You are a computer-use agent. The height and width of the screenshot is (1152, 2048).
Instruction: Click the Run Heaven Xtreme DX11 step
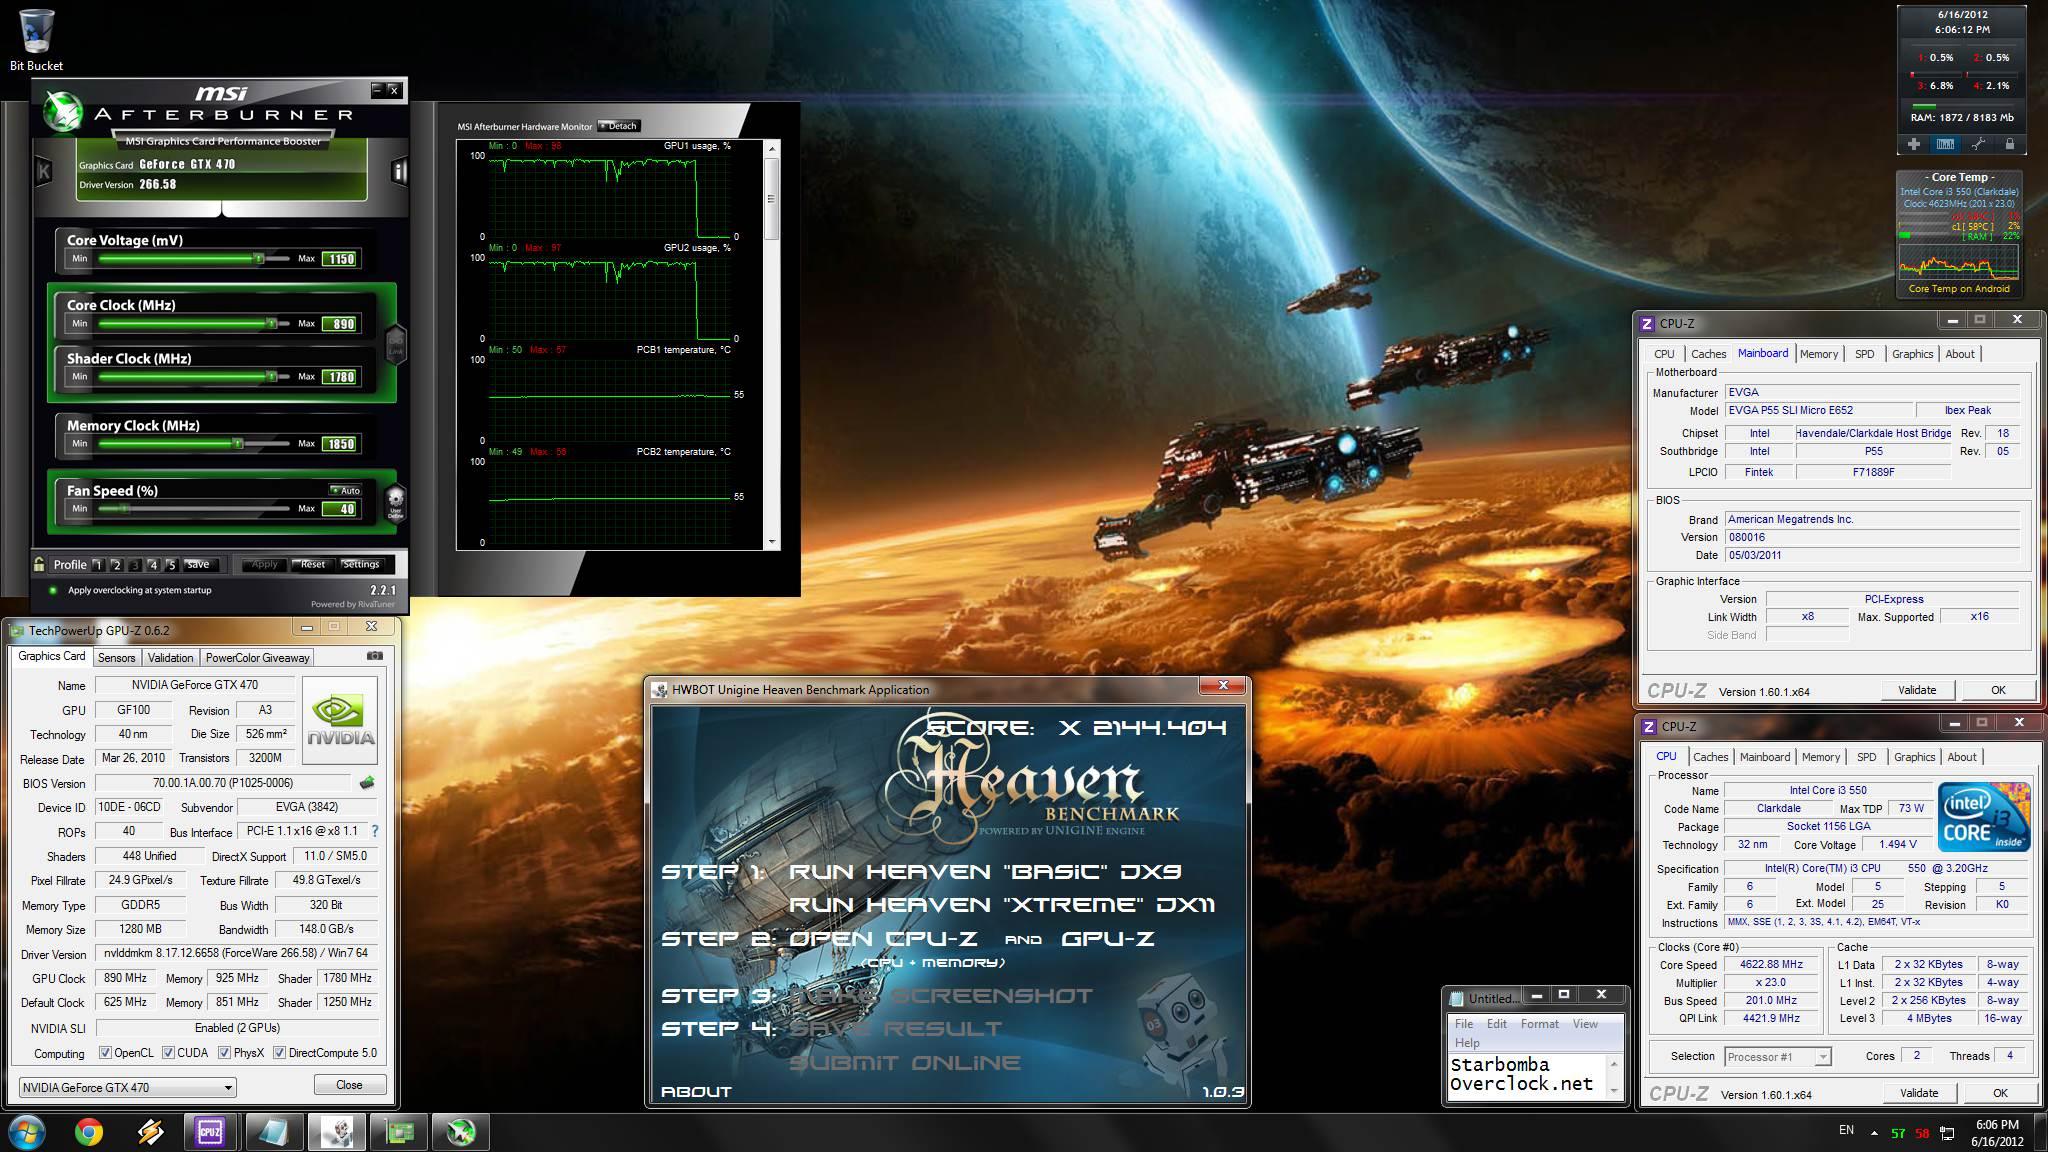[1002, 905]
